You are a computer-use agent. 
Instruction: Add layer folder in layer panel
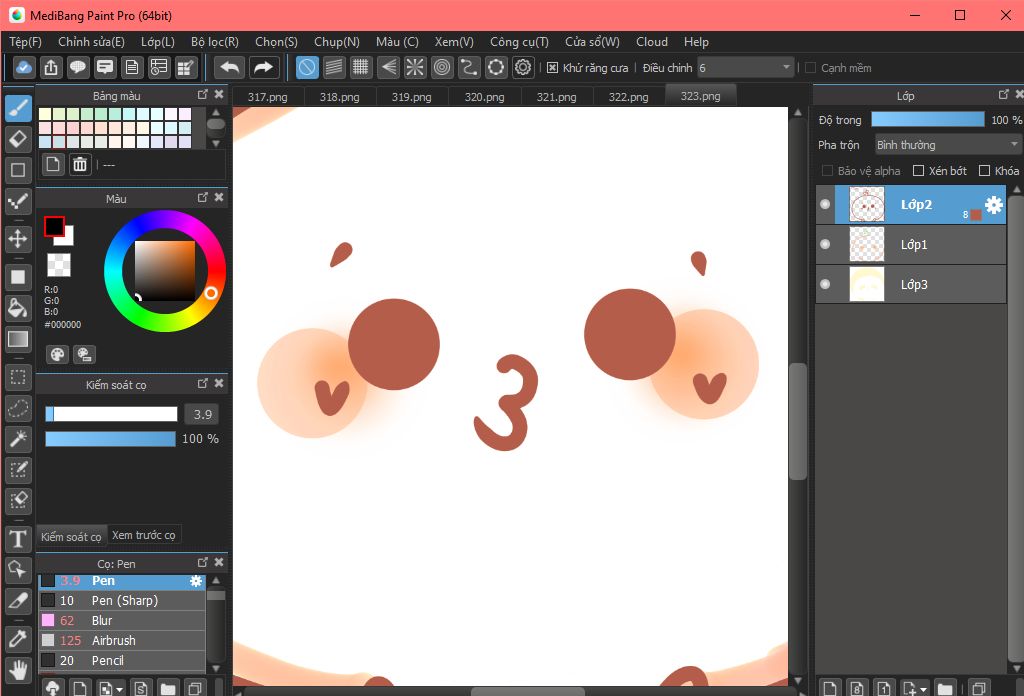tap(944, 688)
